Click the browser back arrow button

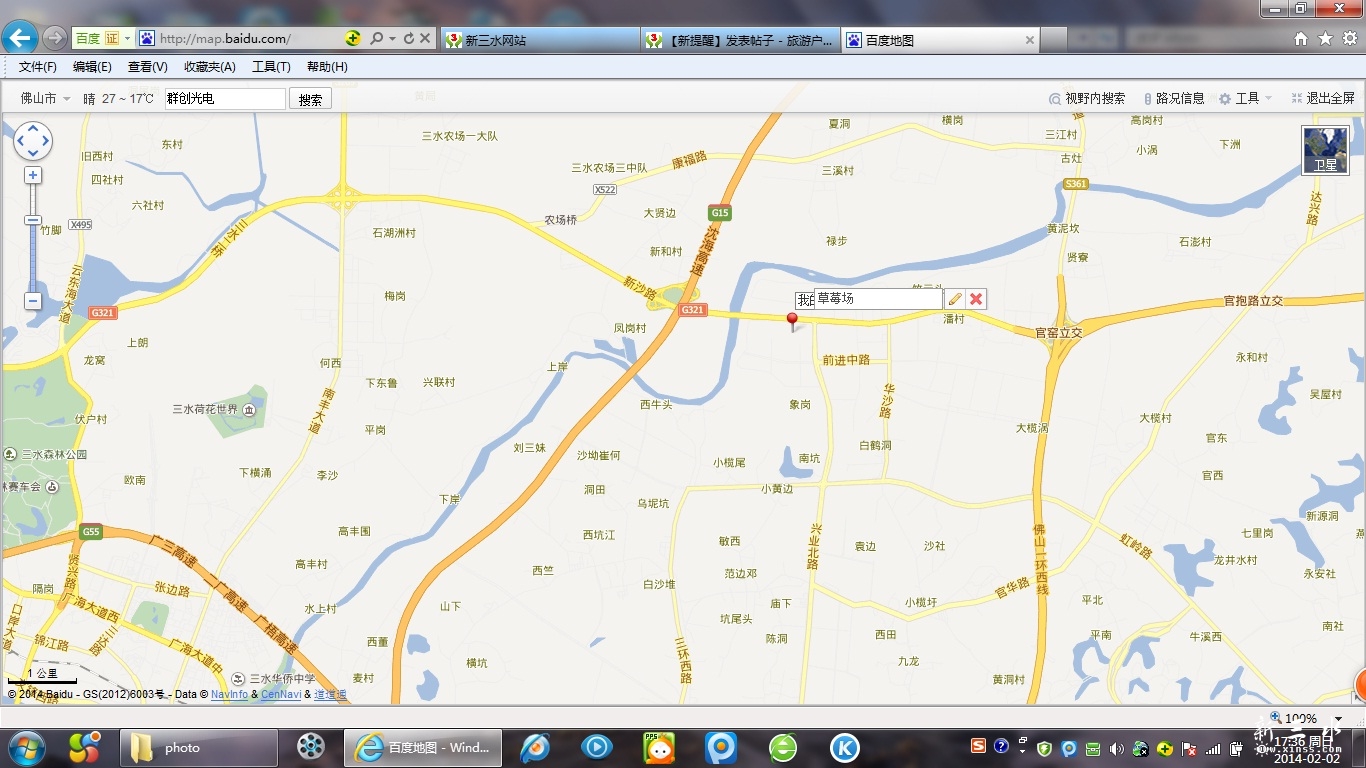tap(20, 39)
